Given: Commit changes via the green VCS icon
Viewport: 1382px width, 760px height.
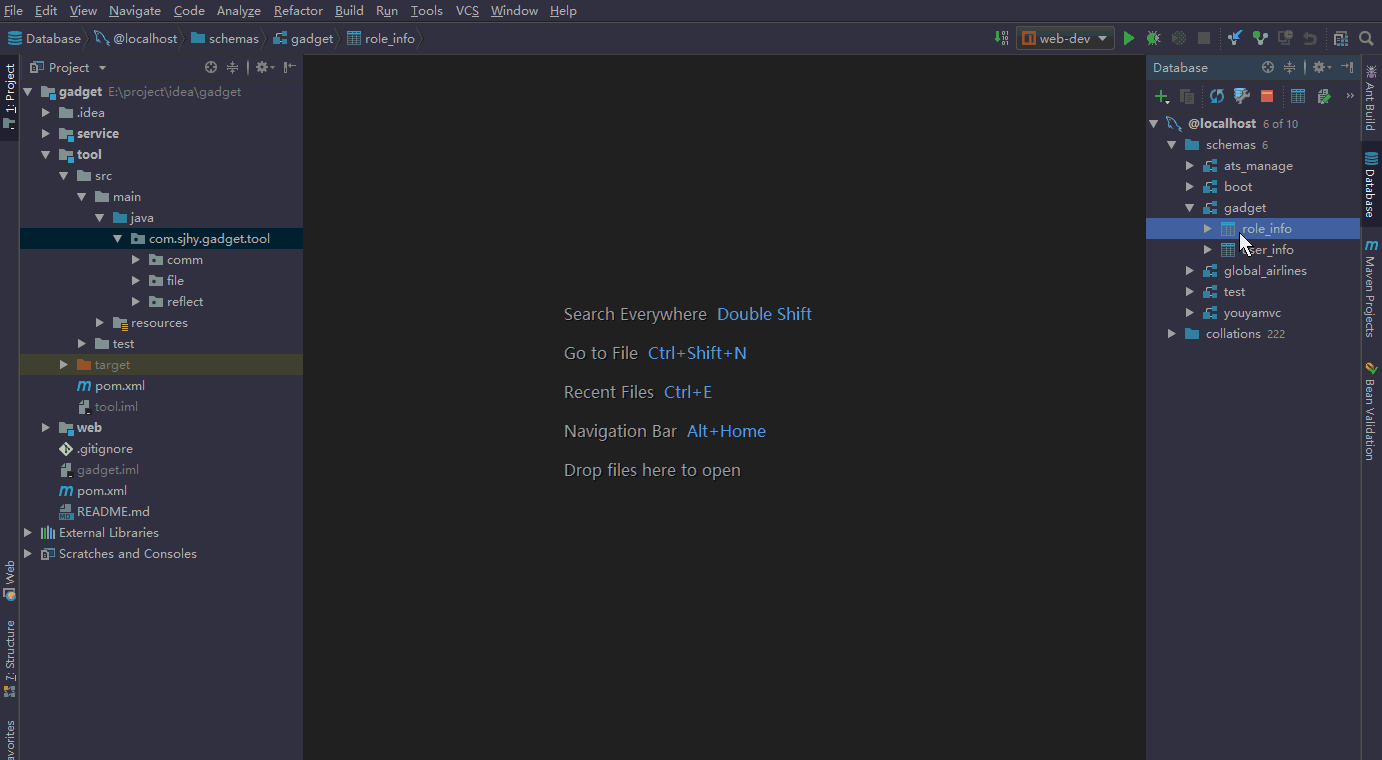Looking at the screenshot, I should pos(1260,37).
